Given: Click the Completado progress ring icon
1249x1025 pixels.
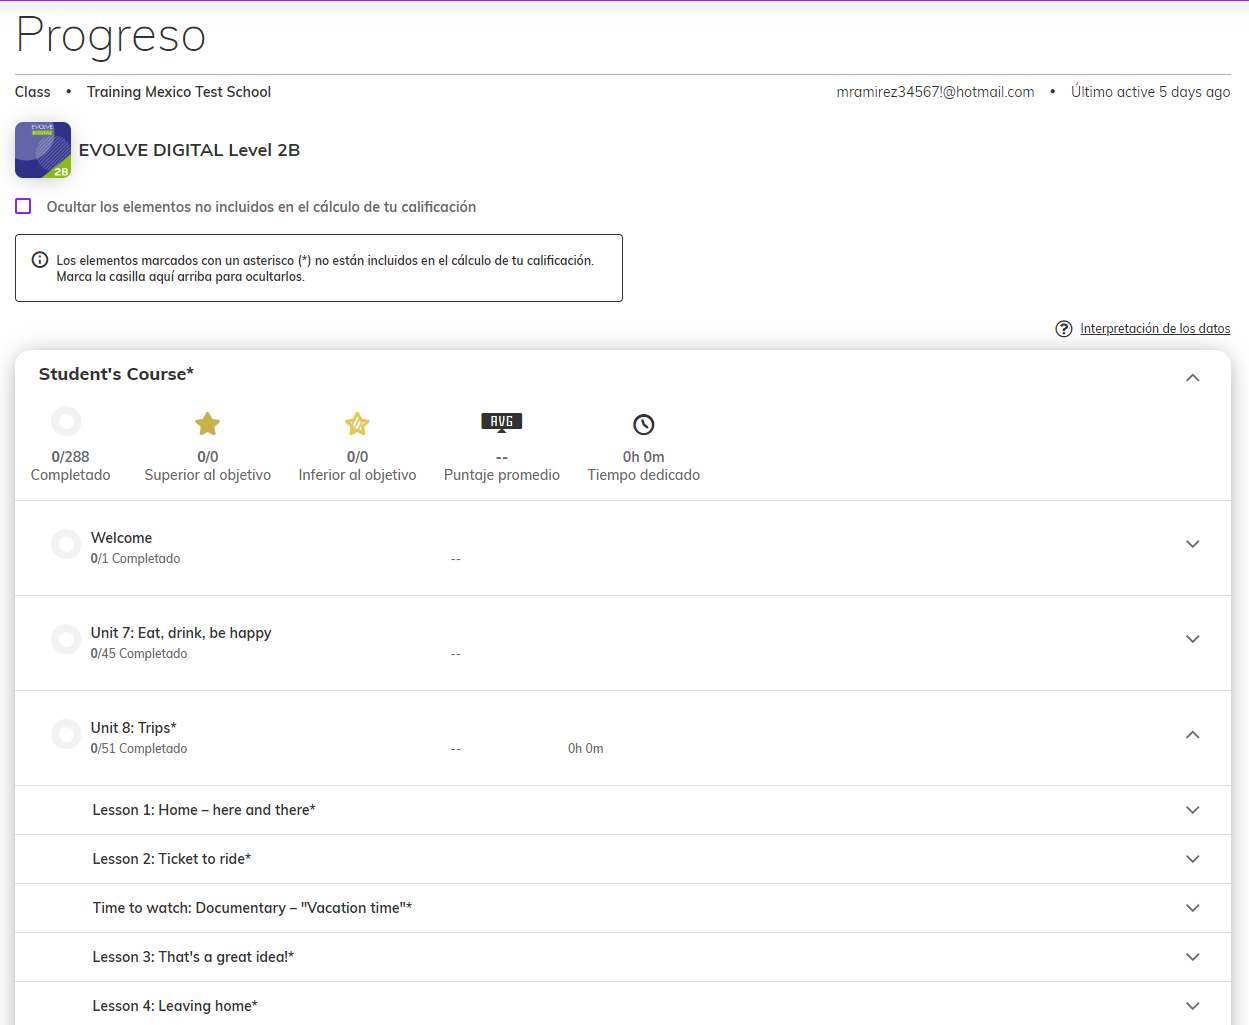Looking at the screenshot, I should (66, 421).
